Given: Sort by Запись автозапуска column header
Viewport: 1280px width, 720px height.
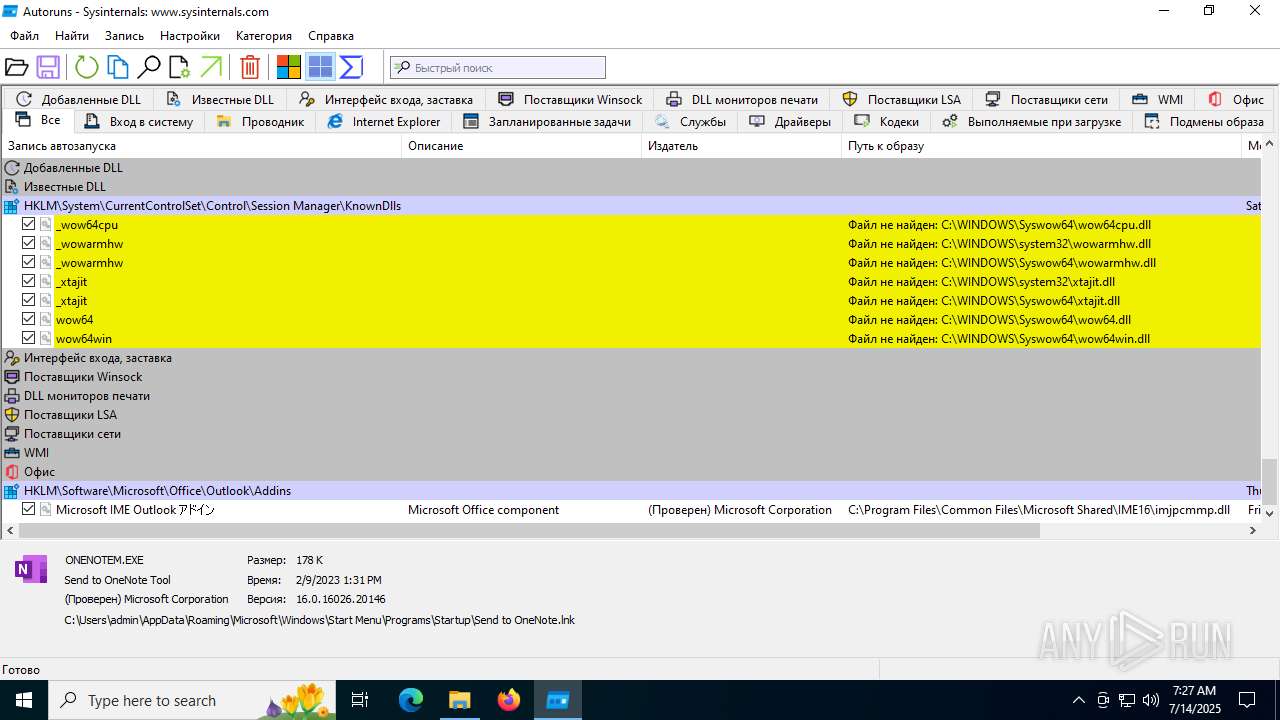Looking at the screenshot, I should pos(201,146).
